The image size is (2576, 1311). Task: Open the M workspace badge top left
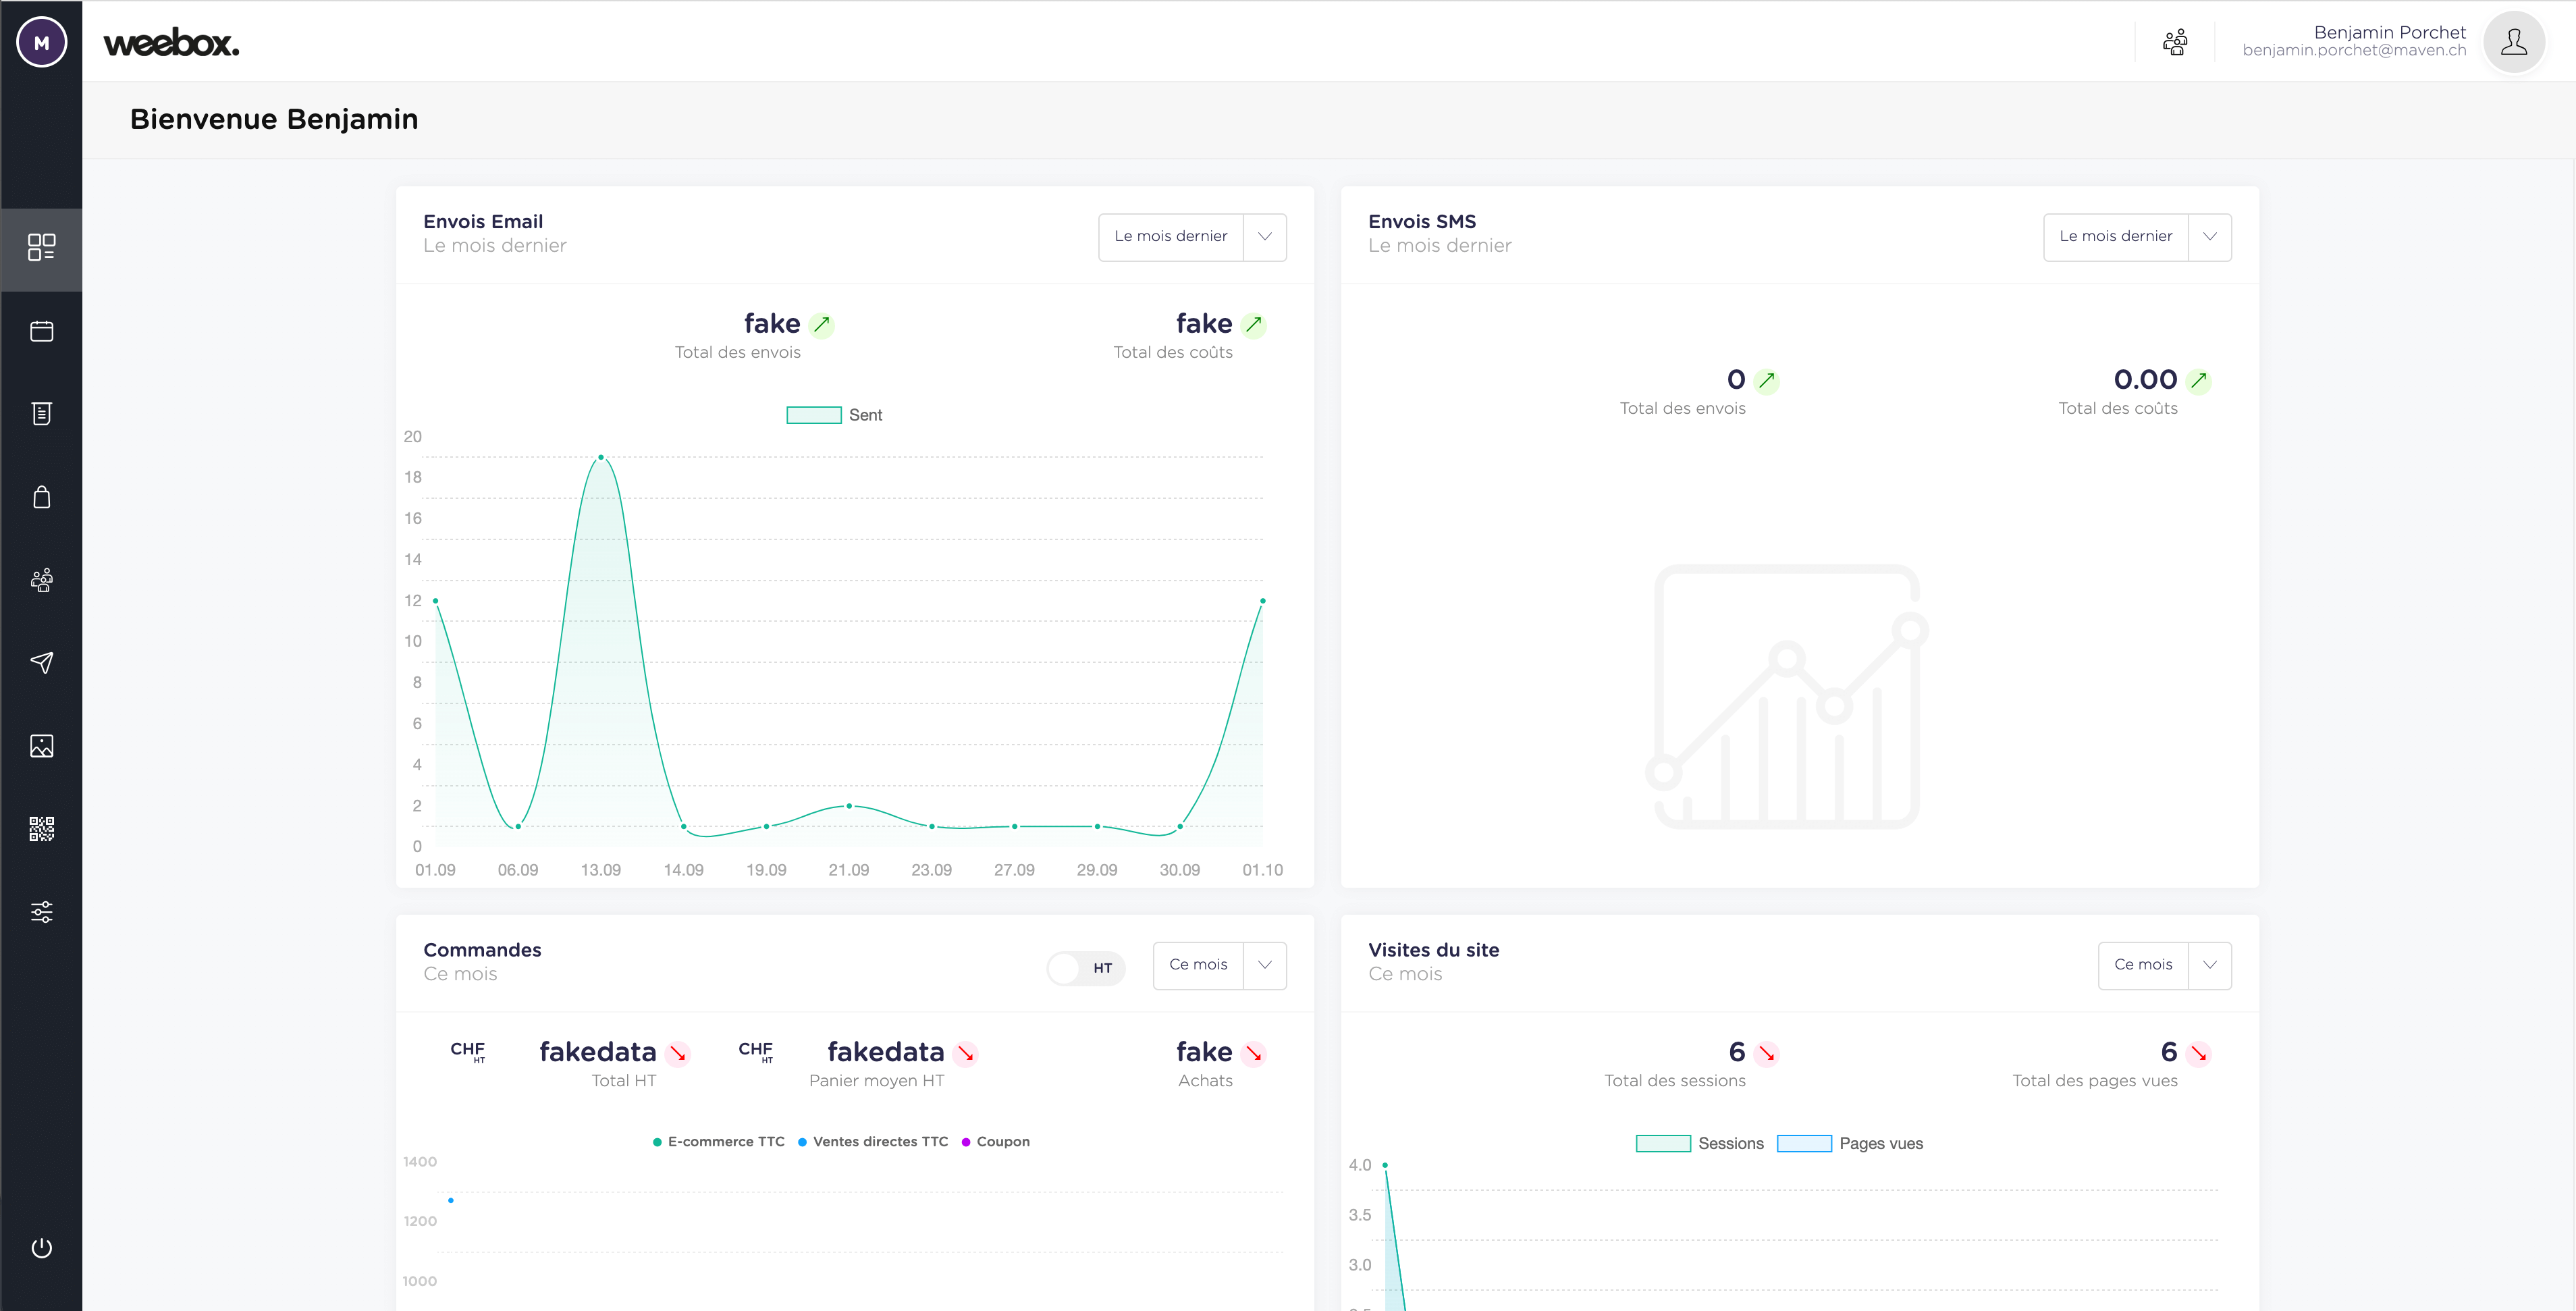coord(41,41)
